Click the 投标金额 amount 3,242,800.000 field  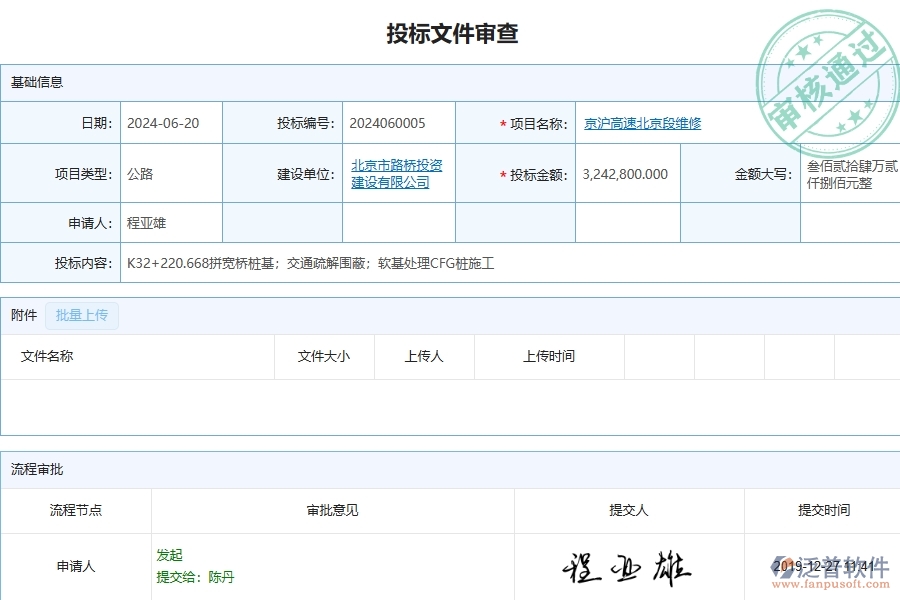626,173
